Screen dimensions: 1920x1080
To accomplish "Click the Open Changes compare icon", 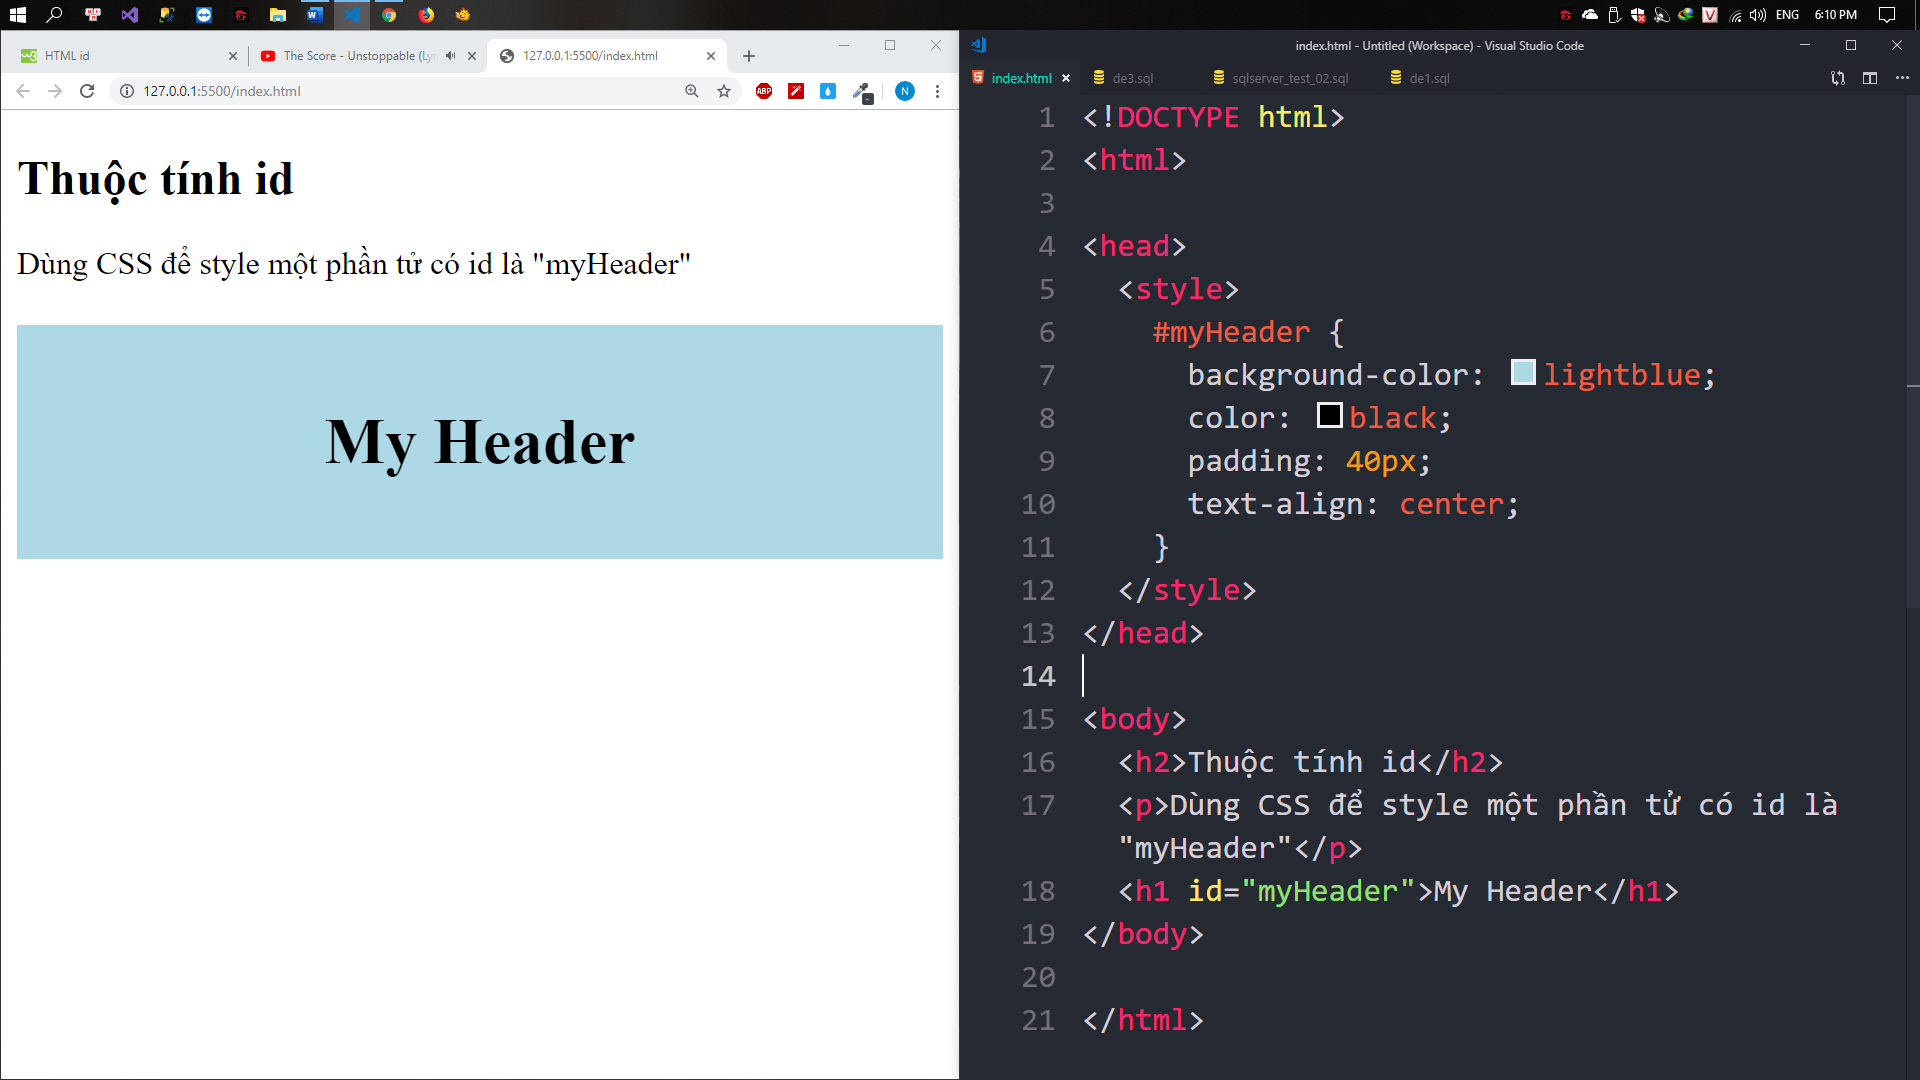I will point(1837,78).
